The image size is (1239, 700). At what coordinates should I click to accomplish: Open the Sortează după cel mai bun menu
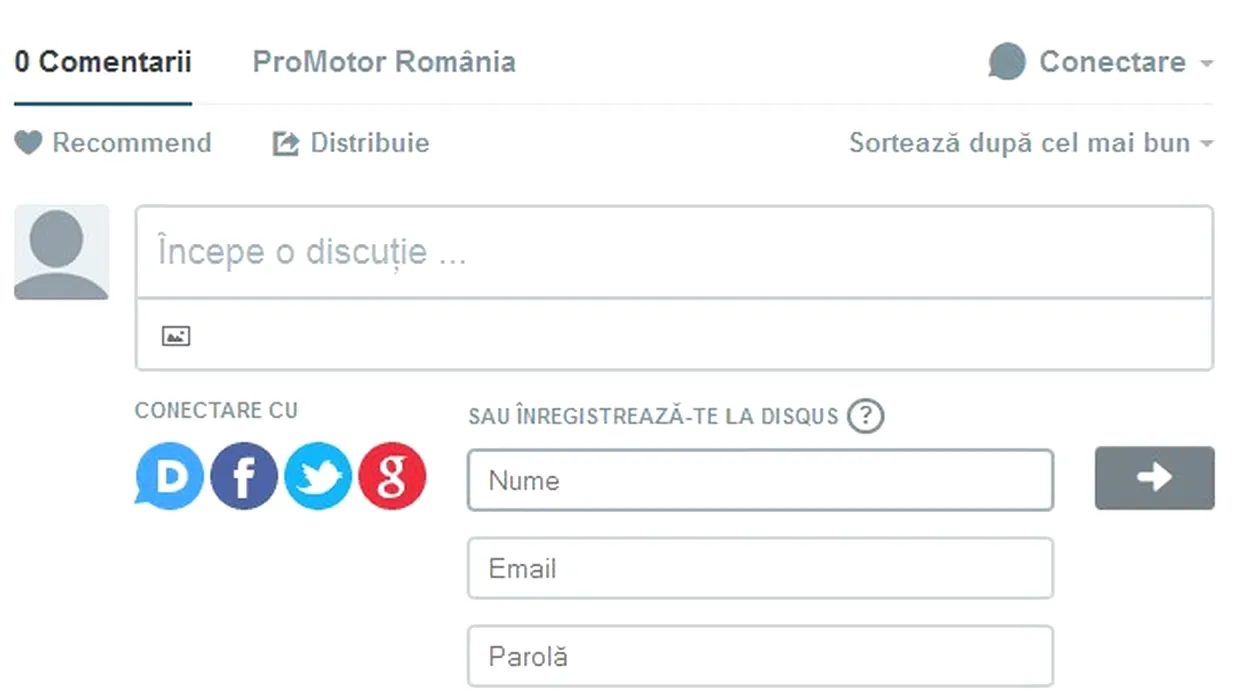click(x=1031, y=143)
